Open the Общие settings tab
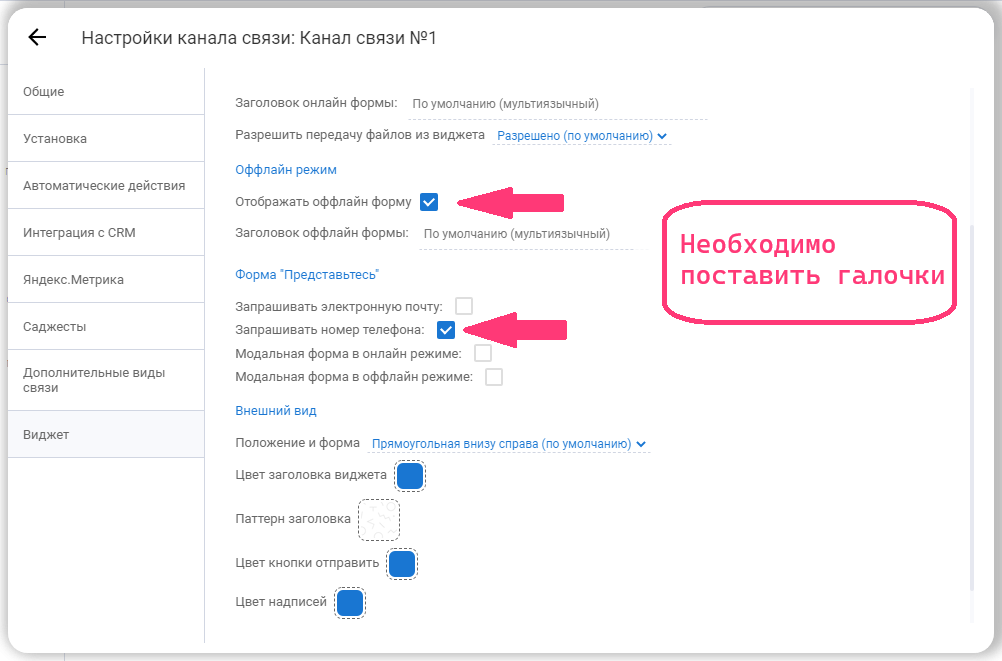 click(44, 92)
